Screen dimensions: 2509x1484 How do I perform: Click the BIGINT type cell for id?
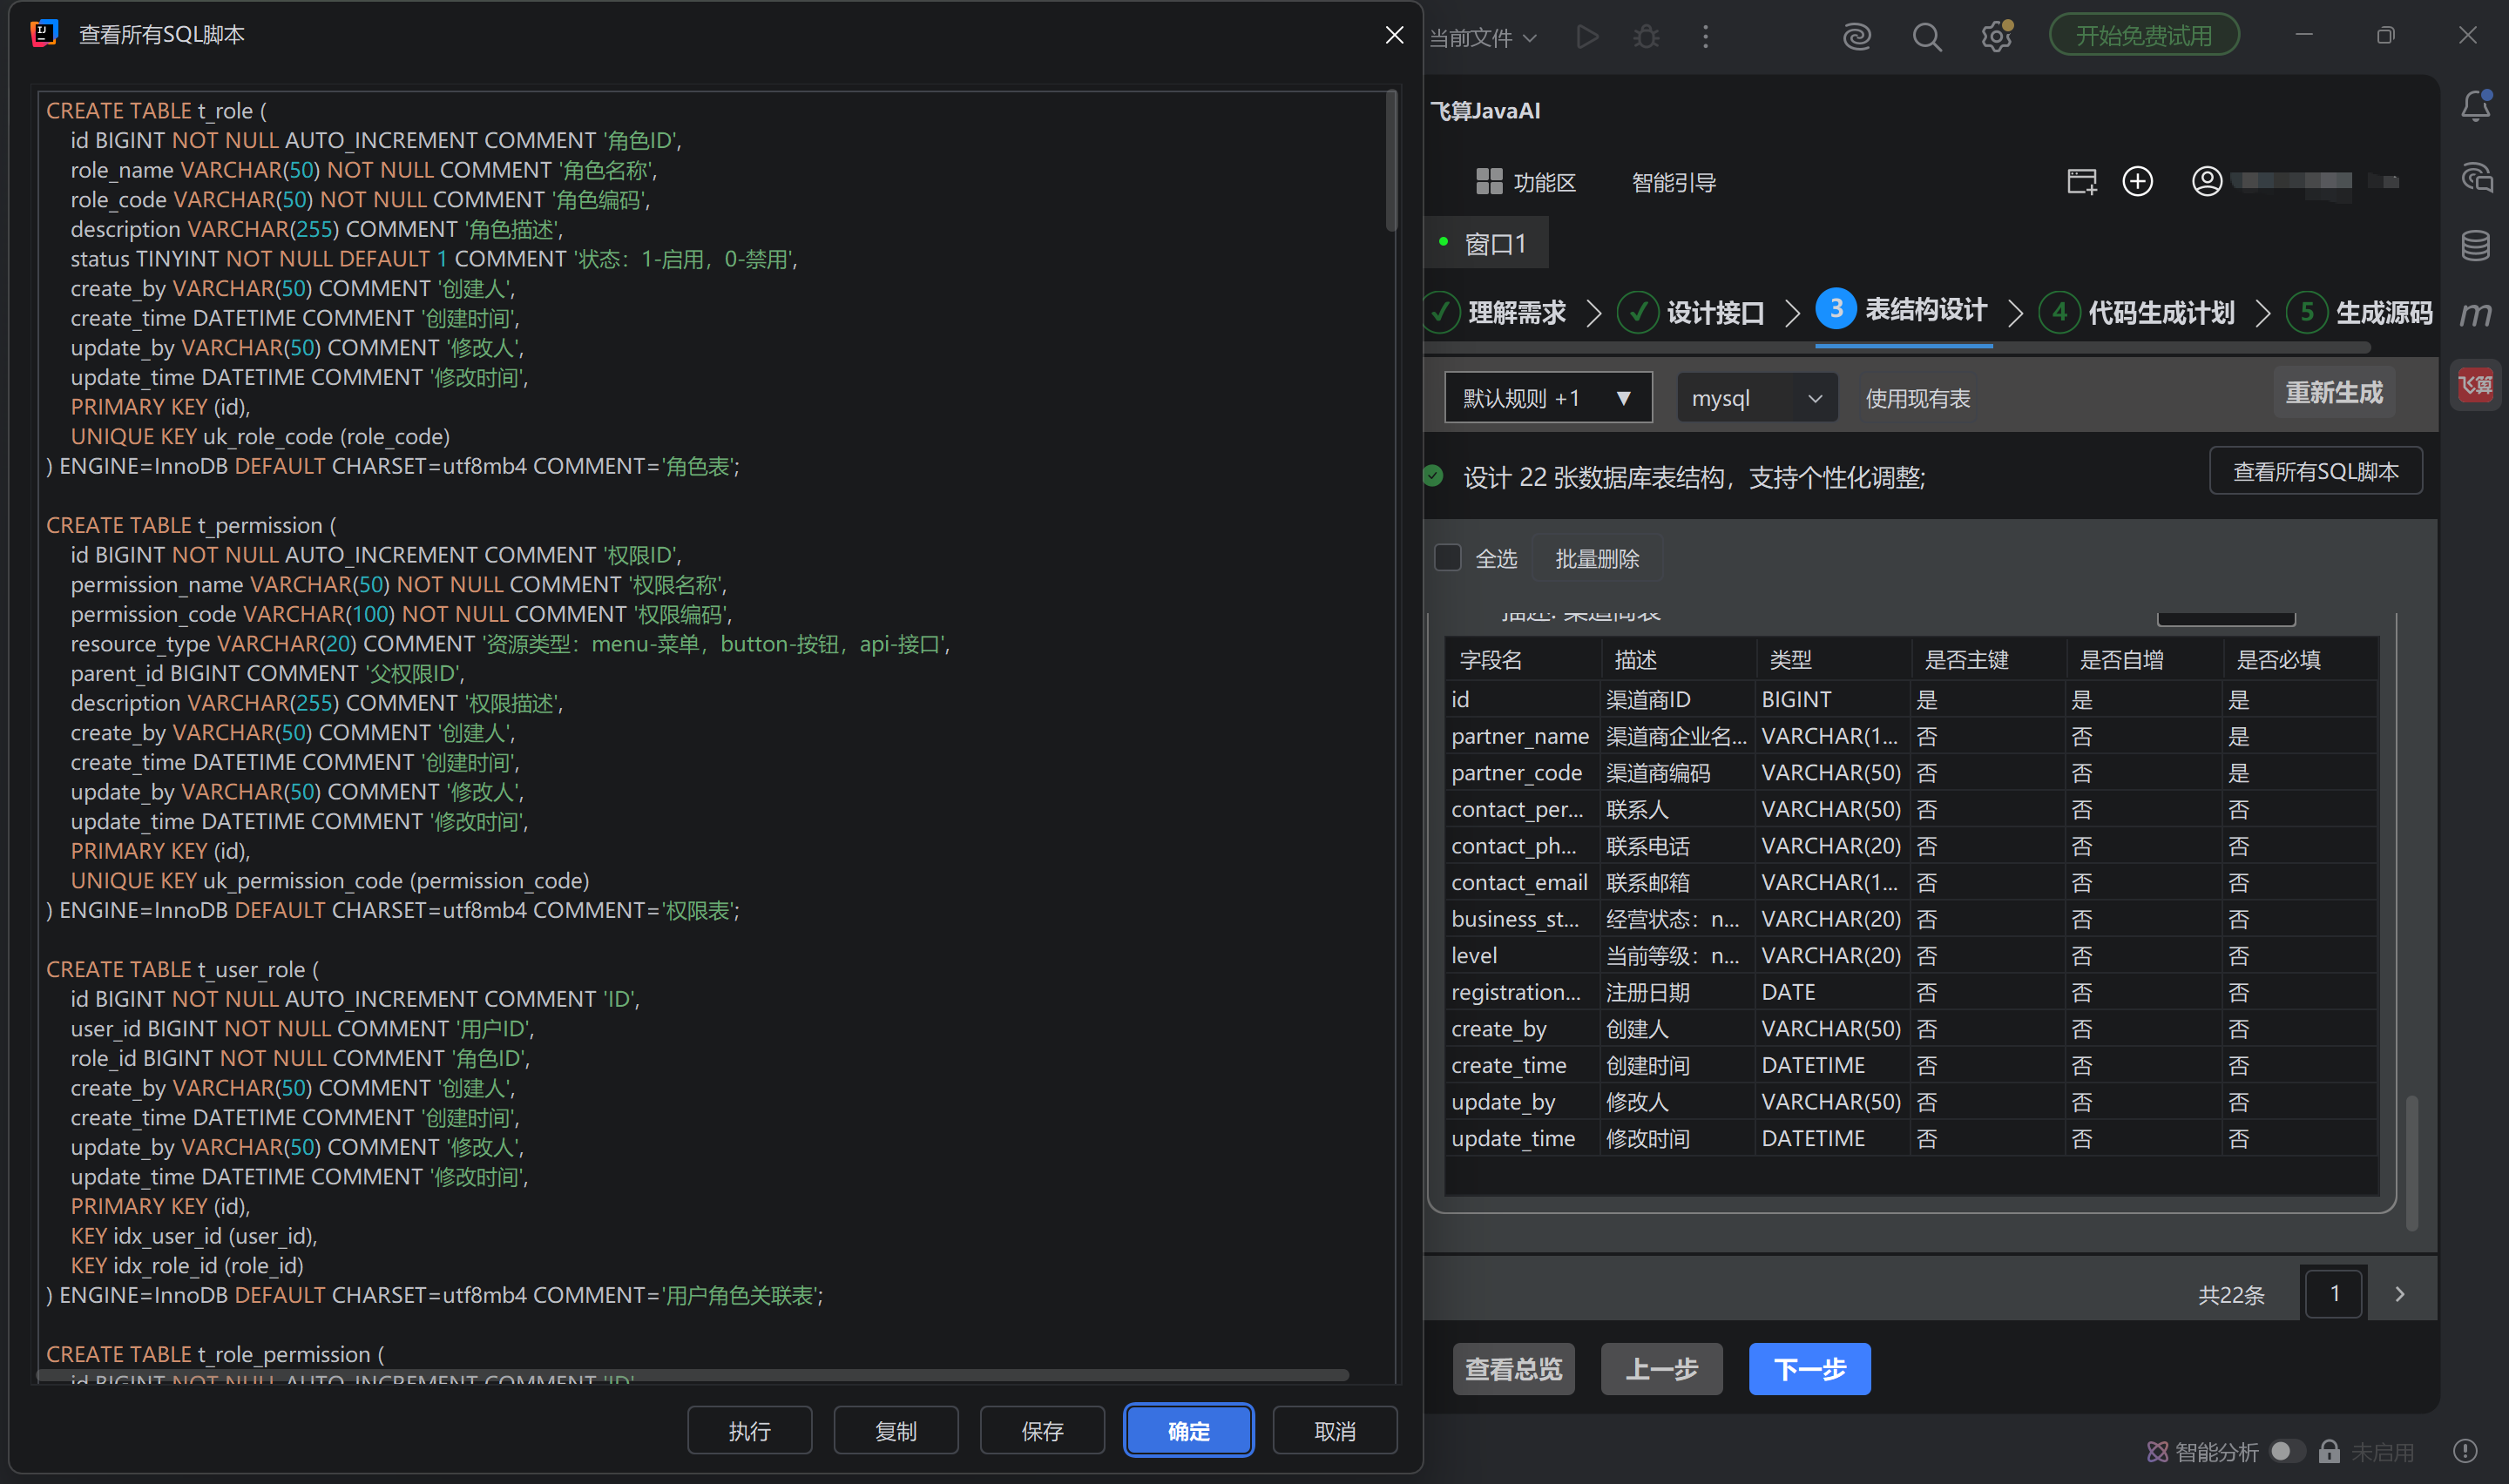tap(1832, 699)
